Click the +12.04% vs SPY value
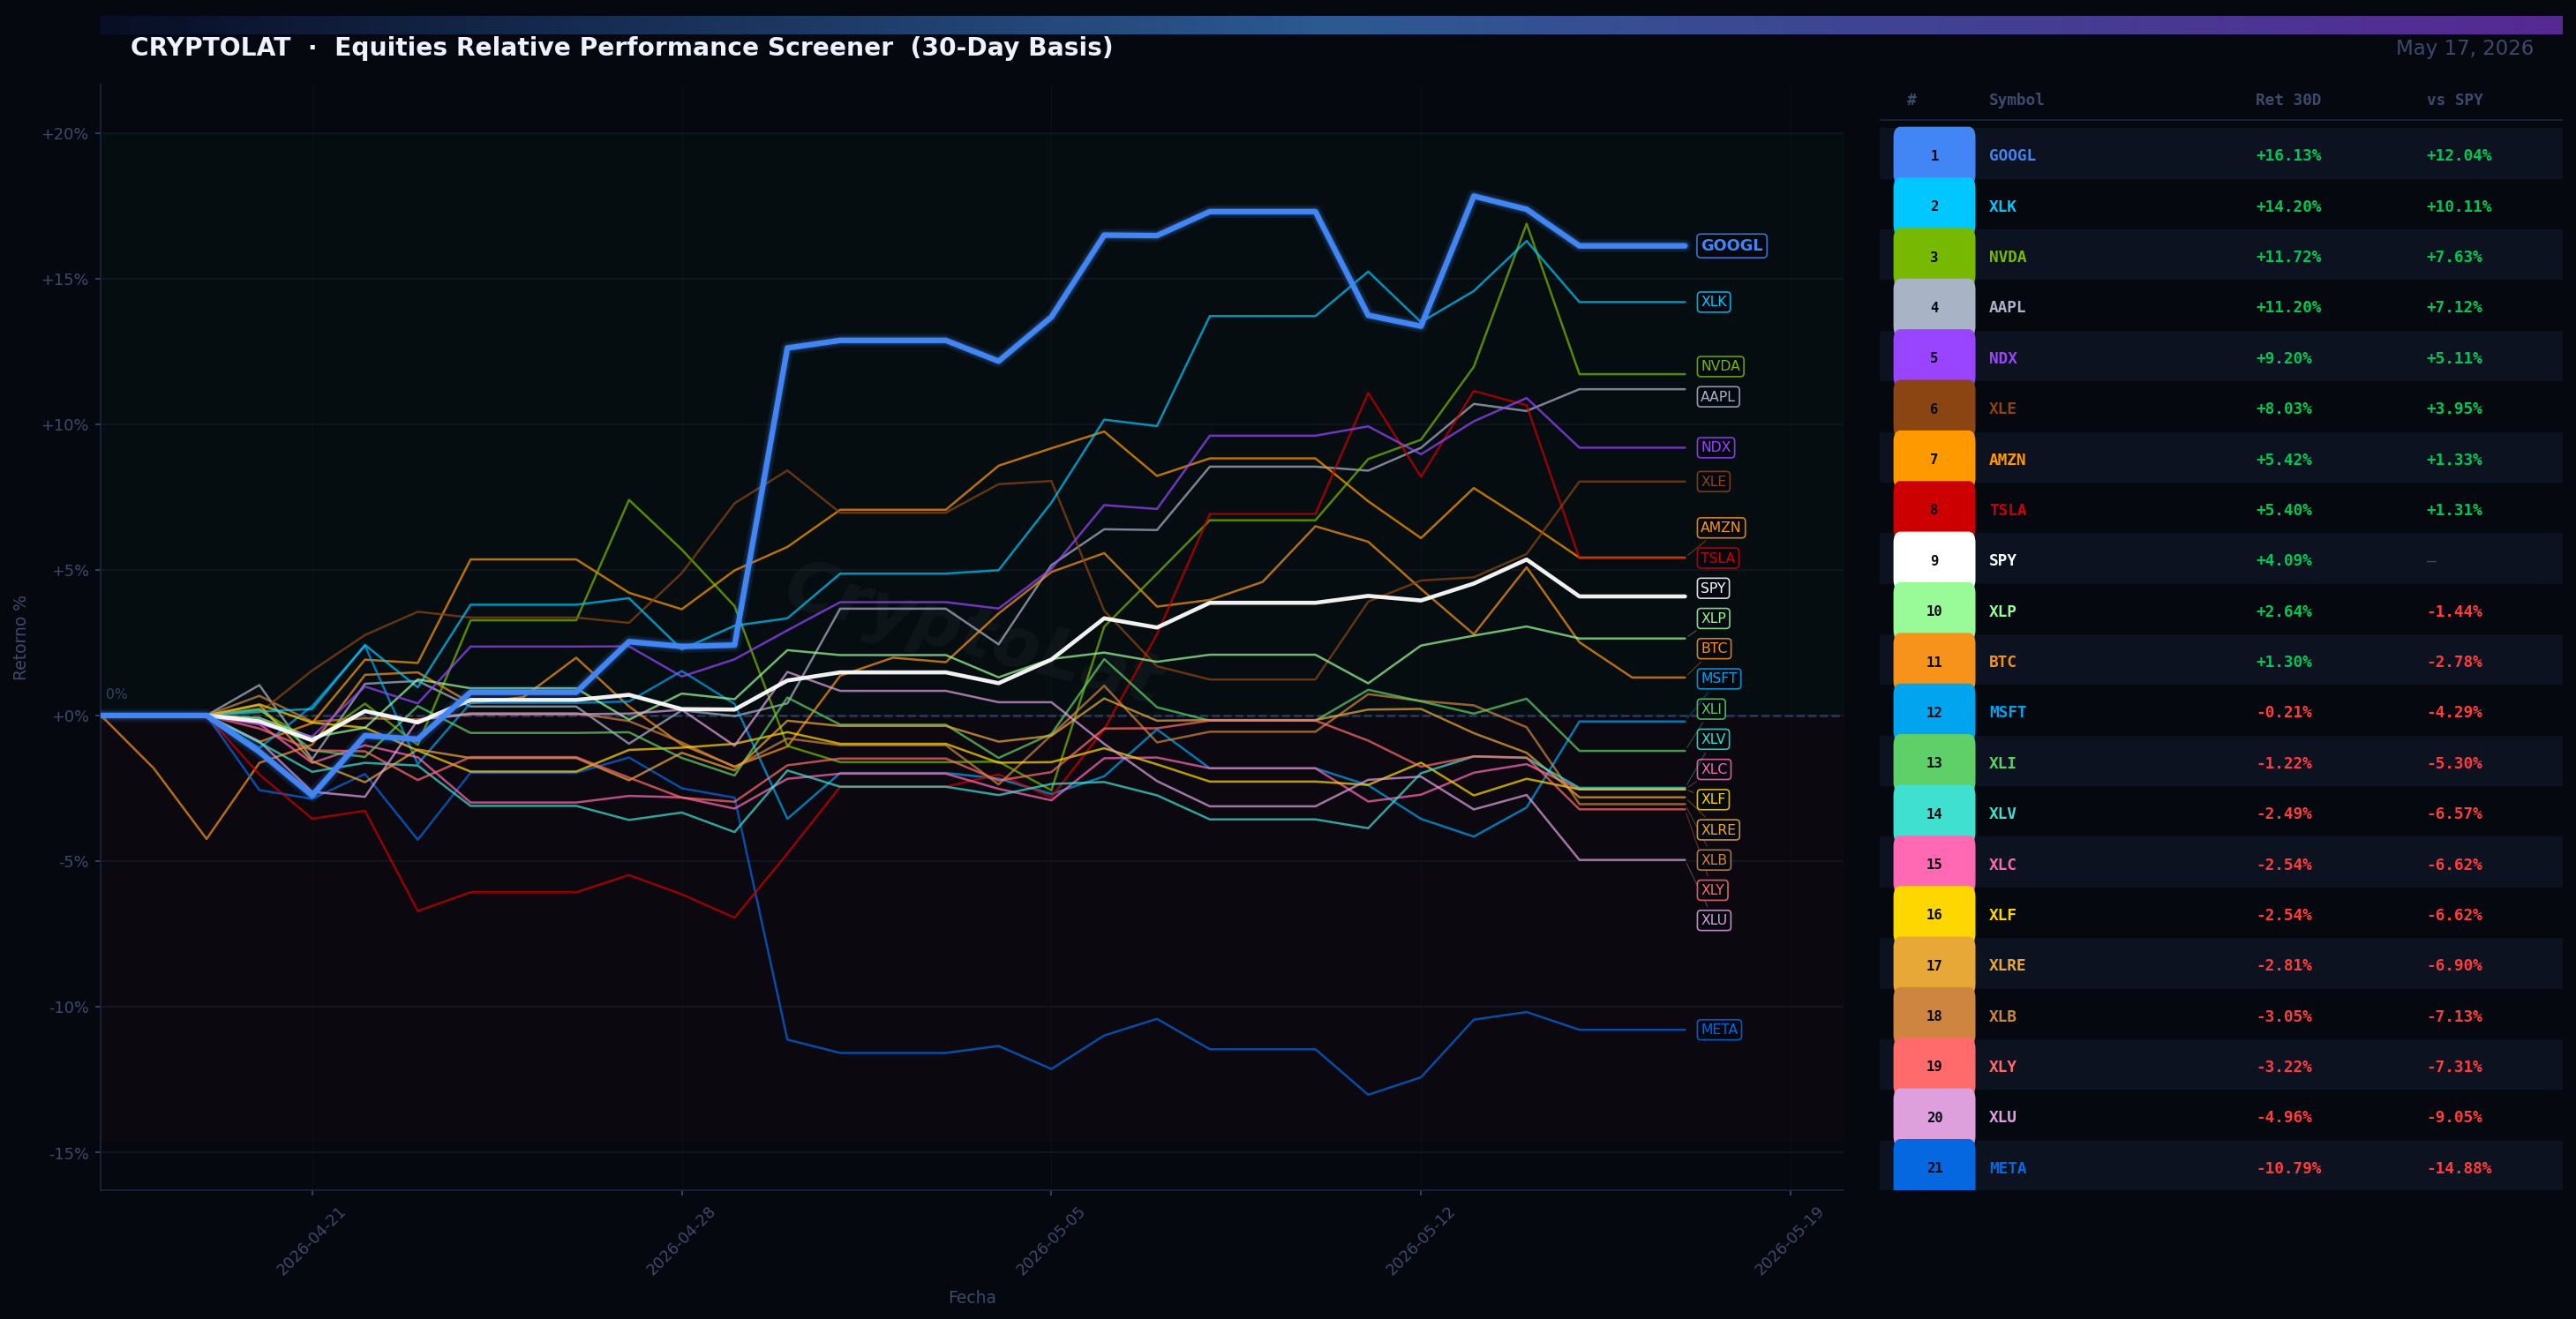The image size is (2576, 1319). click(x=2459, y=155)
